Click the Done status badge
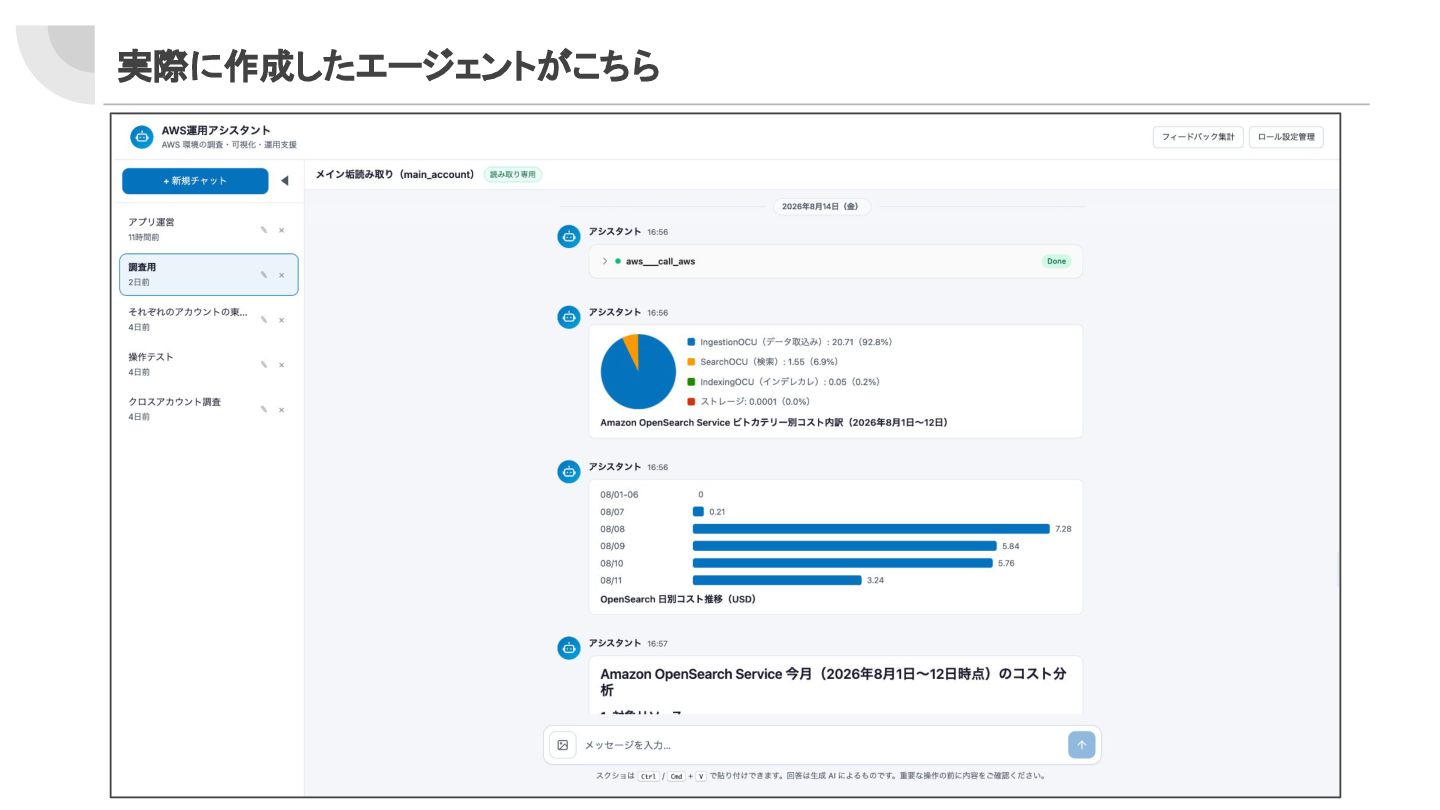The width and height of the screenshot is (1440, 810). (1056, 261)
